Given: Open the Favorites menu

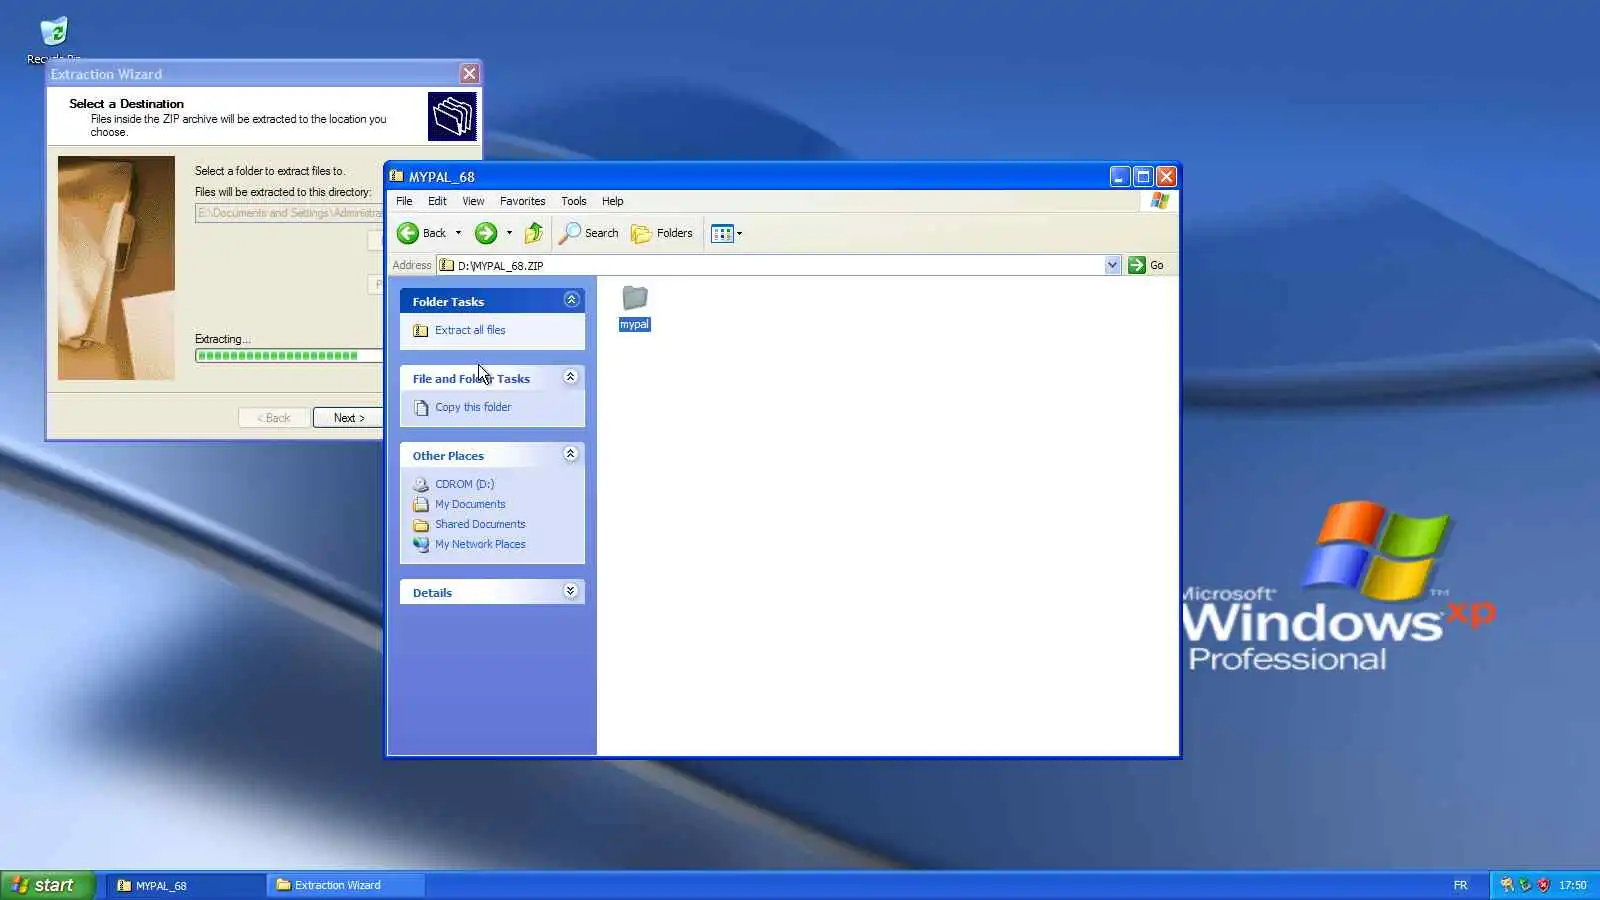Looking at the screenshot, I should pyautogui.click(x=522, y=201).
